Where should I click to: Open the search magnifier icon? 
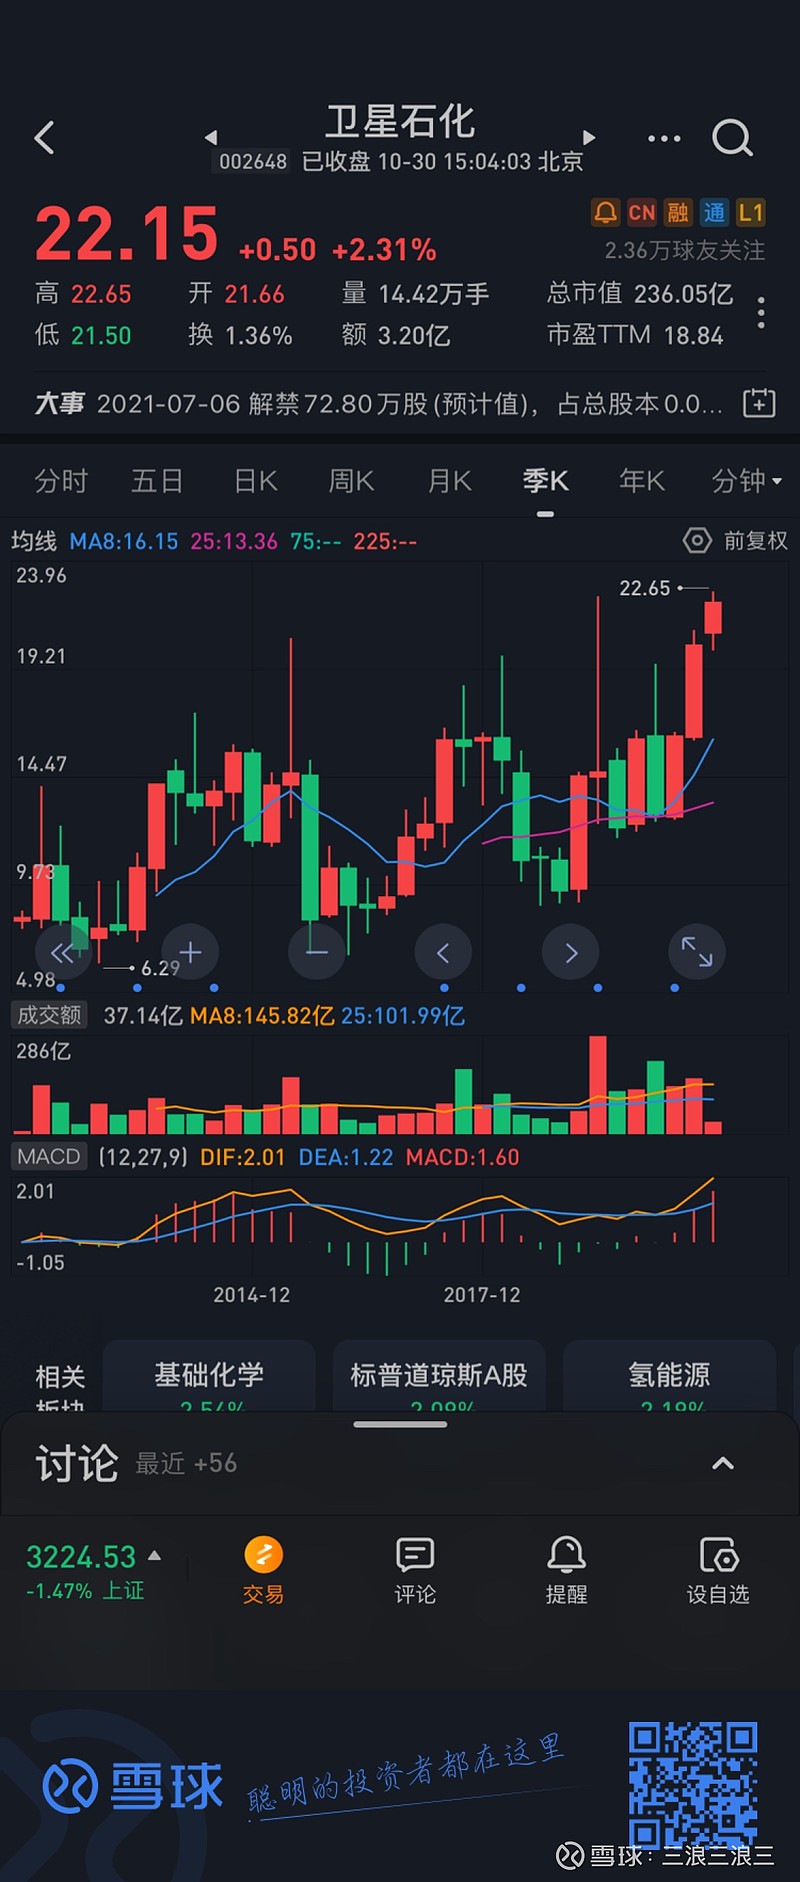[x=732, y=138]
